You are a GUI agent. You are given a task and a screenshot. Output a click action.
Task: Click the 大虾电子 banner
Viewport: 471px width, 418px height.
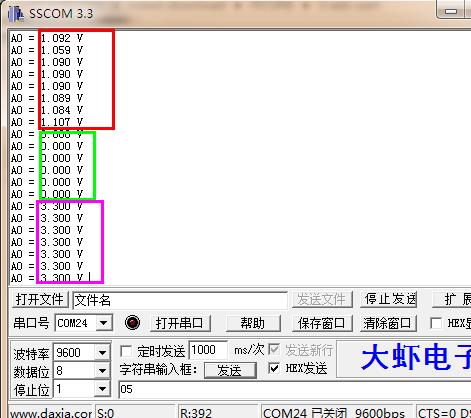click(x=404, y=359)
